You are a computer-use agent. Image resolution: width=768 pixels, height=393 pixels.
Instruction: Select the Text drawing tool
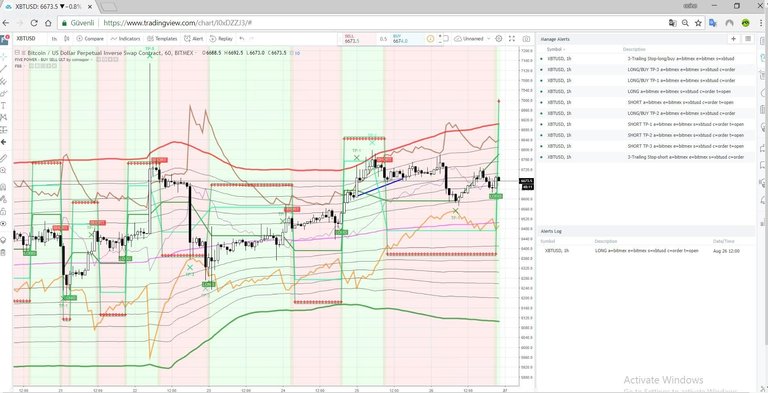pos(3,105)
